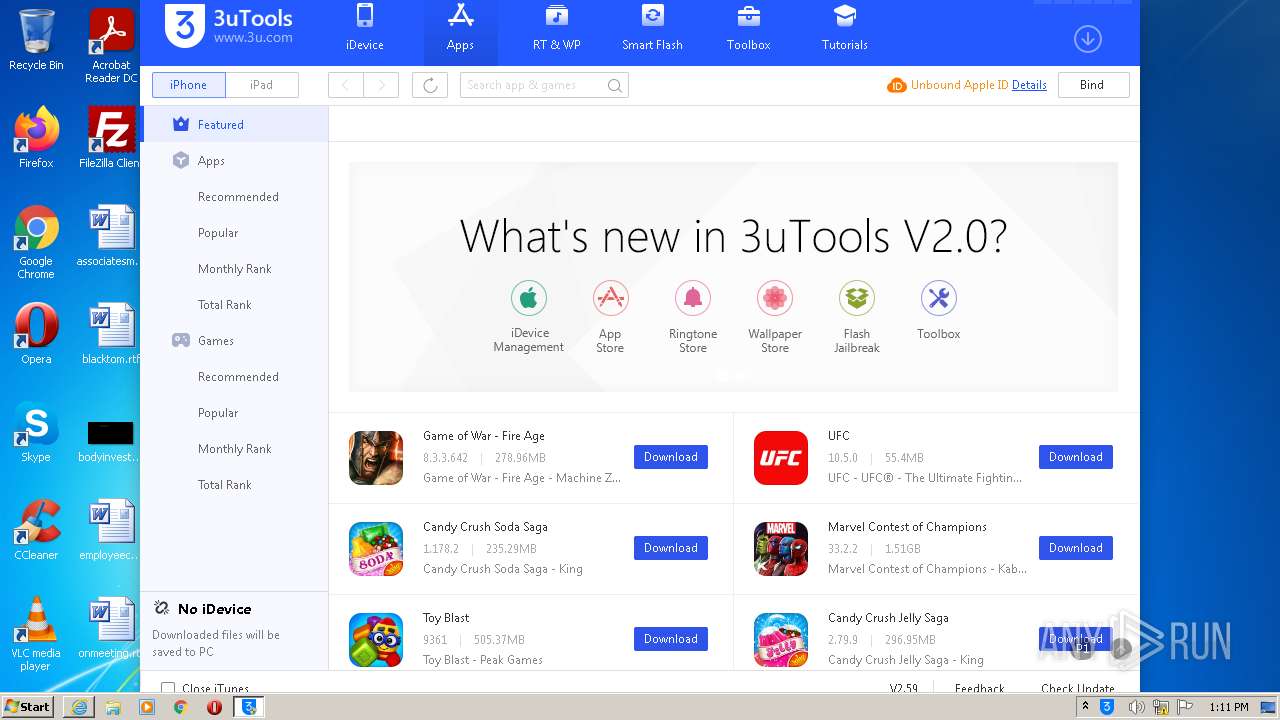Open Candy Crush Jelly Saga icon
Viewport: 1280px width, 720px height.
781,640
